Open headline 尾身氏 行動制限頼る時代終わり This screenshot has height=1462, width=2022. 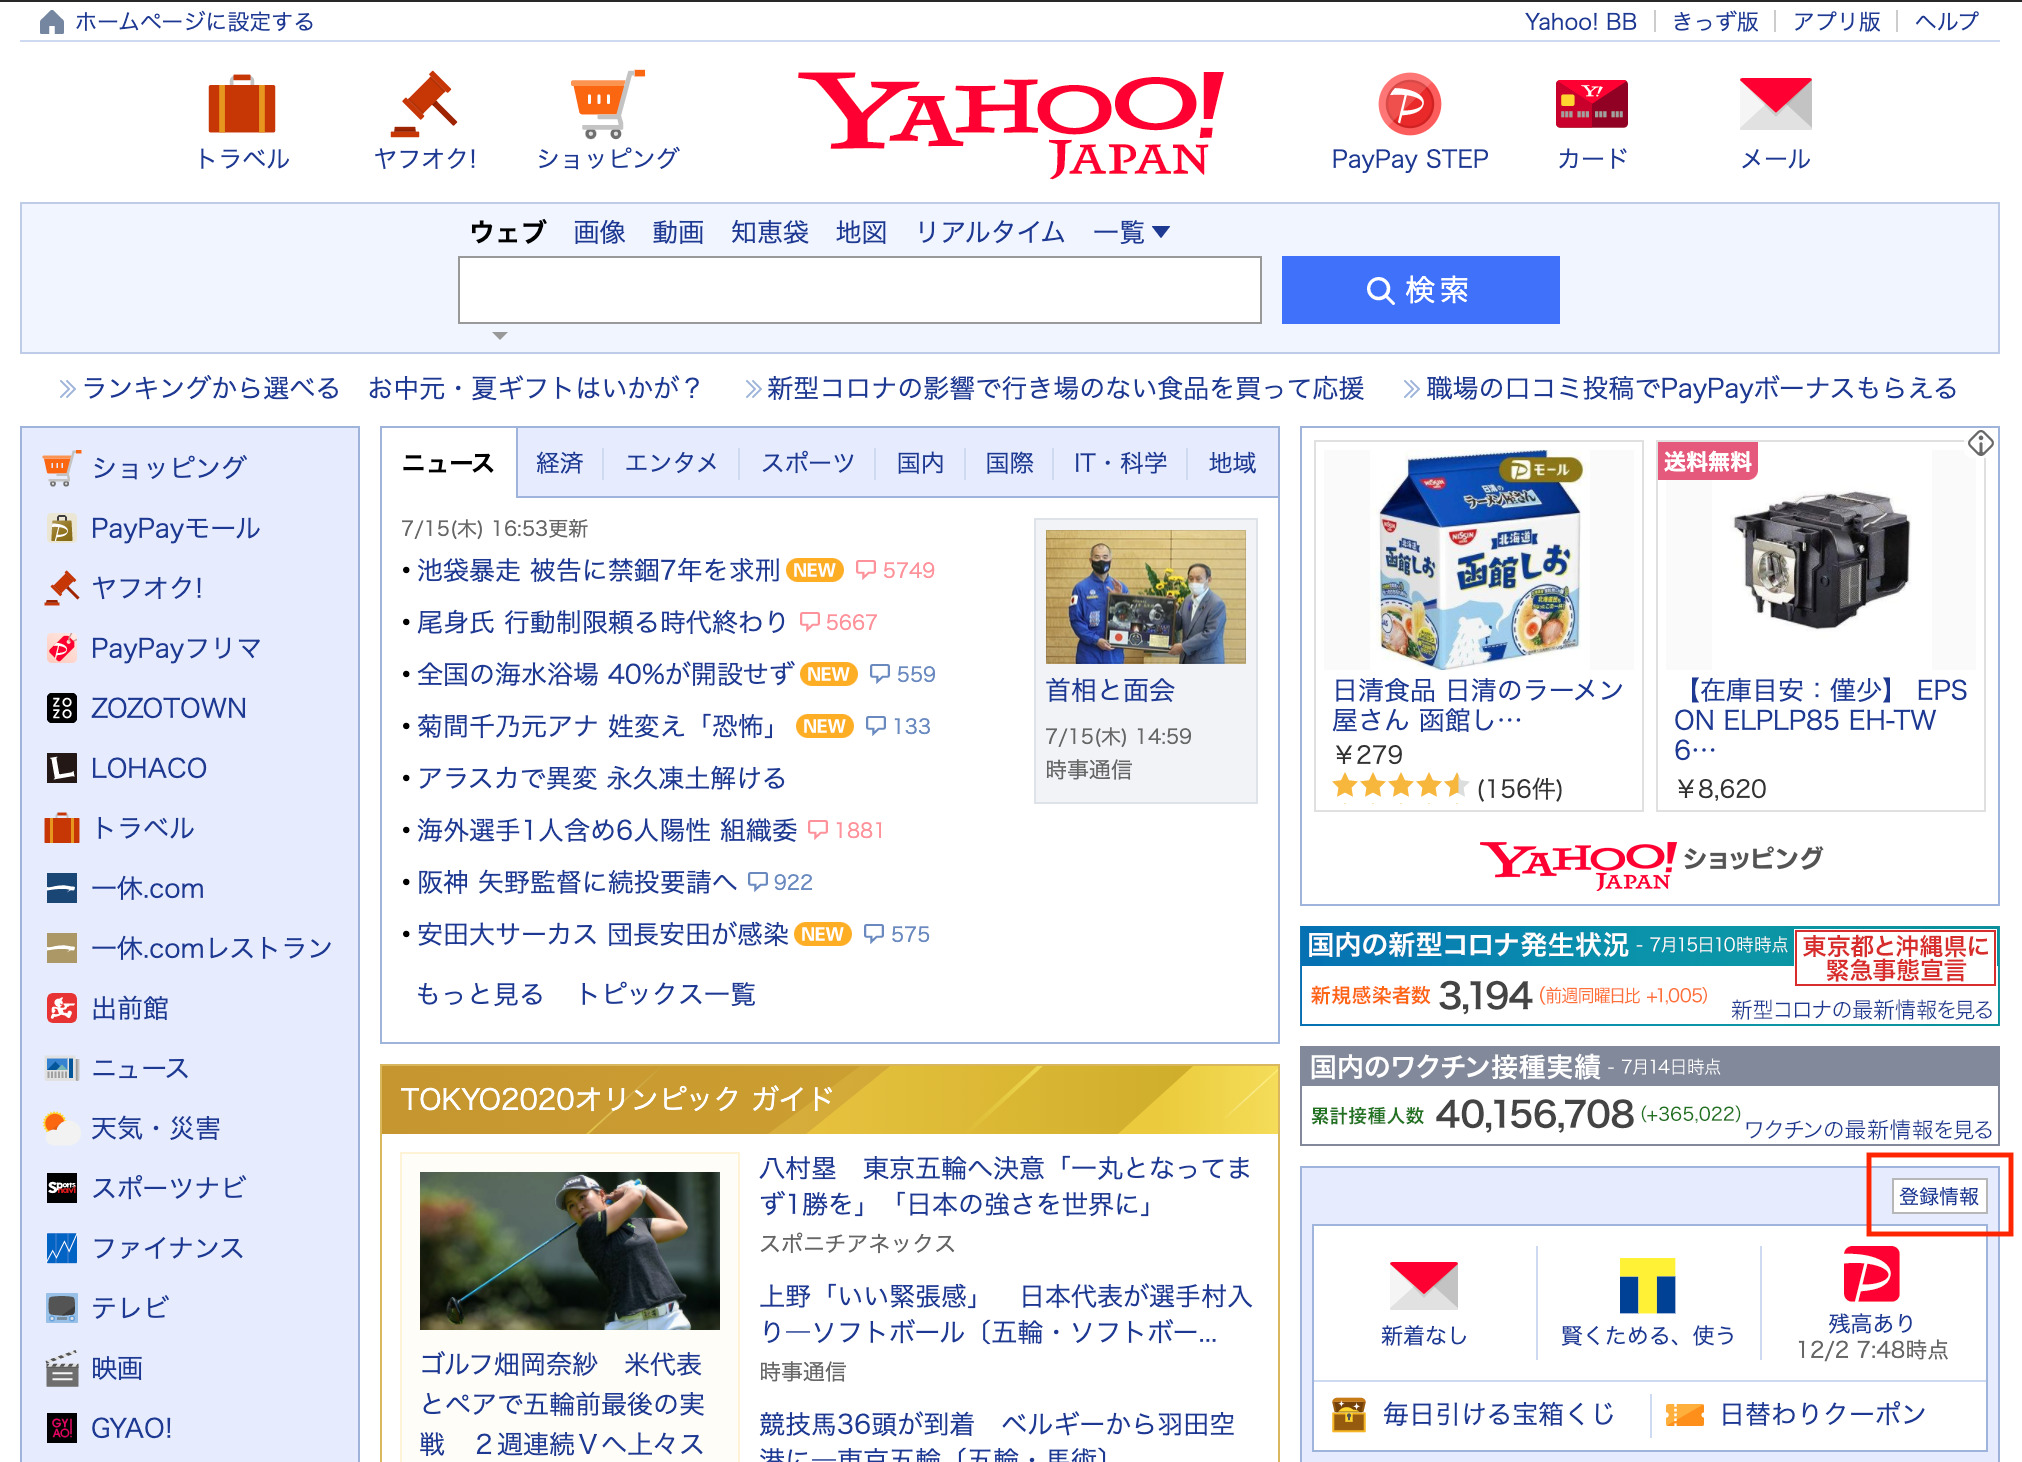click(x=602, y=622)
